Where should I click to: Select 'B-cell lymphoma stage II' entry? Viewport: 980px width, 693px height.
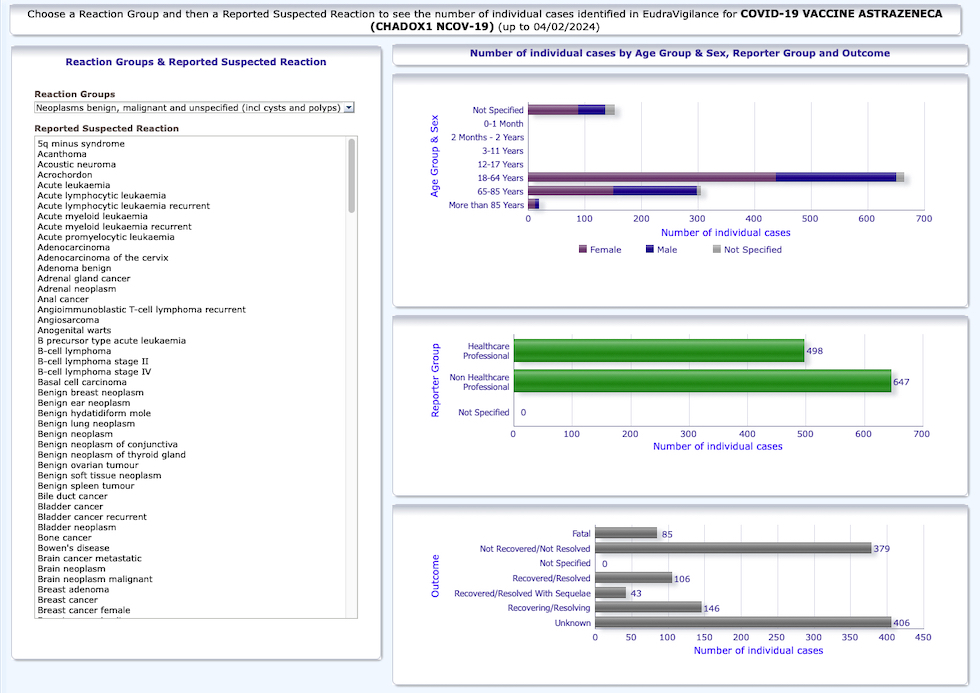(x=92, y=361)
